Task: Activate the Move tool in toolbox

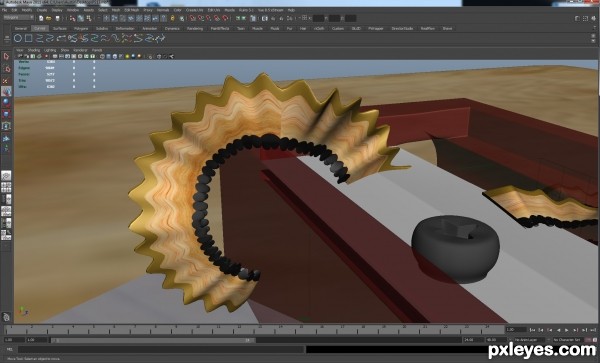Action: pos(6,91)
